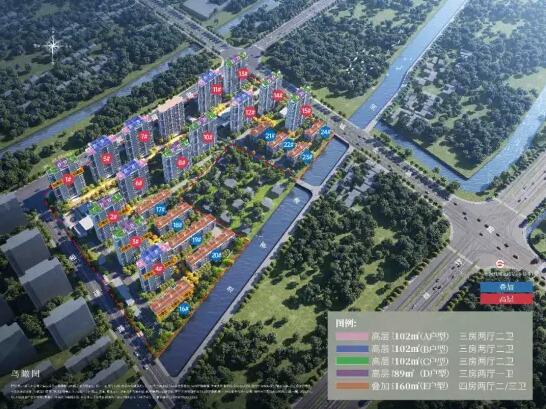Screen dimensions: 546x409
Task: Click the blue 16# building marker
Action: pyautogui.click(x=184, y=308)
